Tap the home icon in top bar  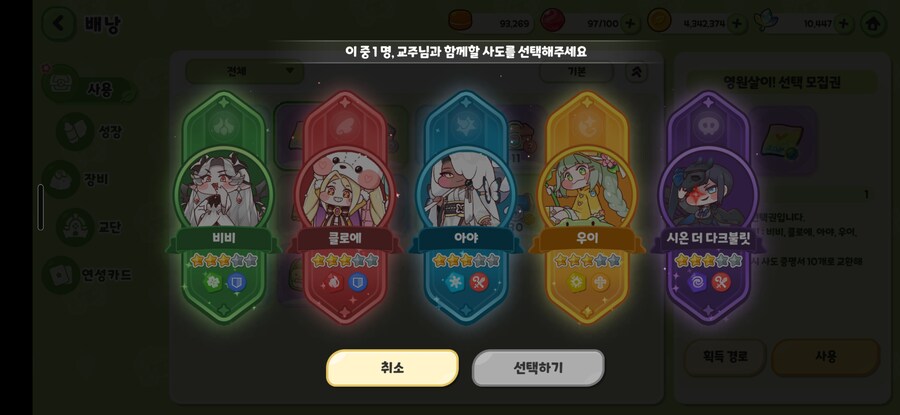tap(873, 24)
